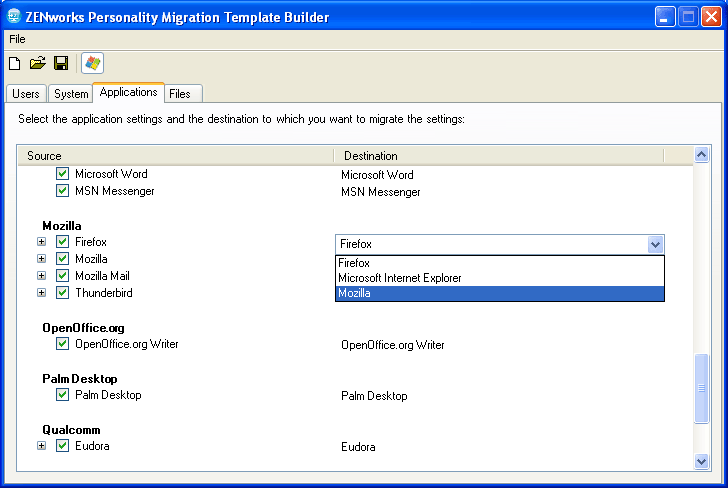The image size is (728, 488).
Task: Choose Microsoft Internet Explorer from the list
Action: click(x=400, y=278)
